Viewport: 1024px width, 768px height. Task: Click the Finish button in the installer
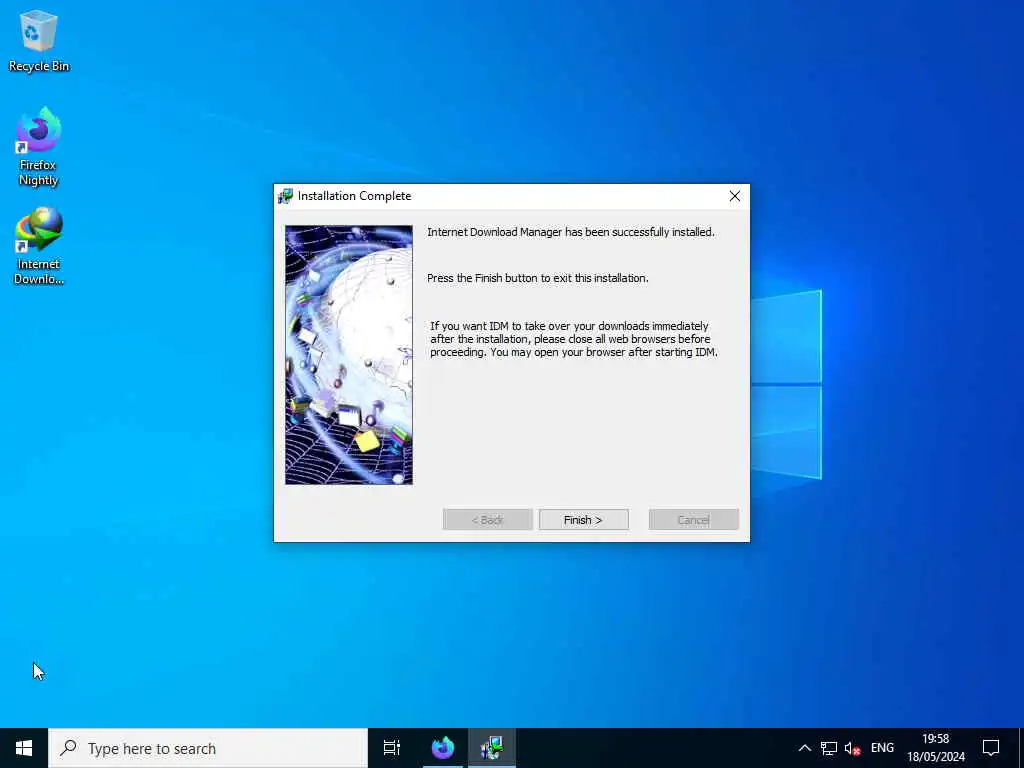(583, 520)
